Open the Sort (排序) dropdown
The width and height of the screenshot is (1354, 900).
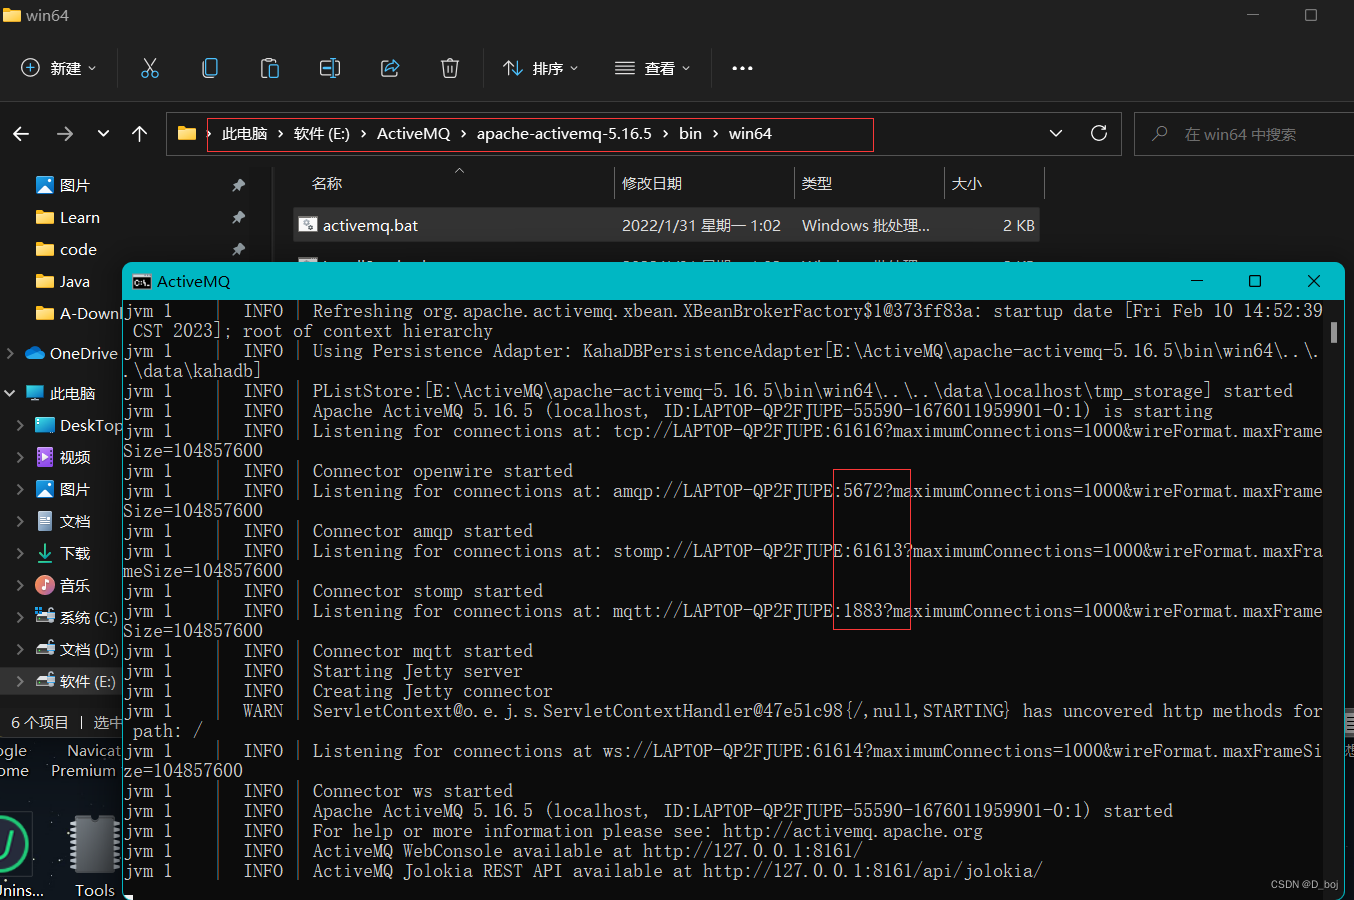click(x=540, y=68)
